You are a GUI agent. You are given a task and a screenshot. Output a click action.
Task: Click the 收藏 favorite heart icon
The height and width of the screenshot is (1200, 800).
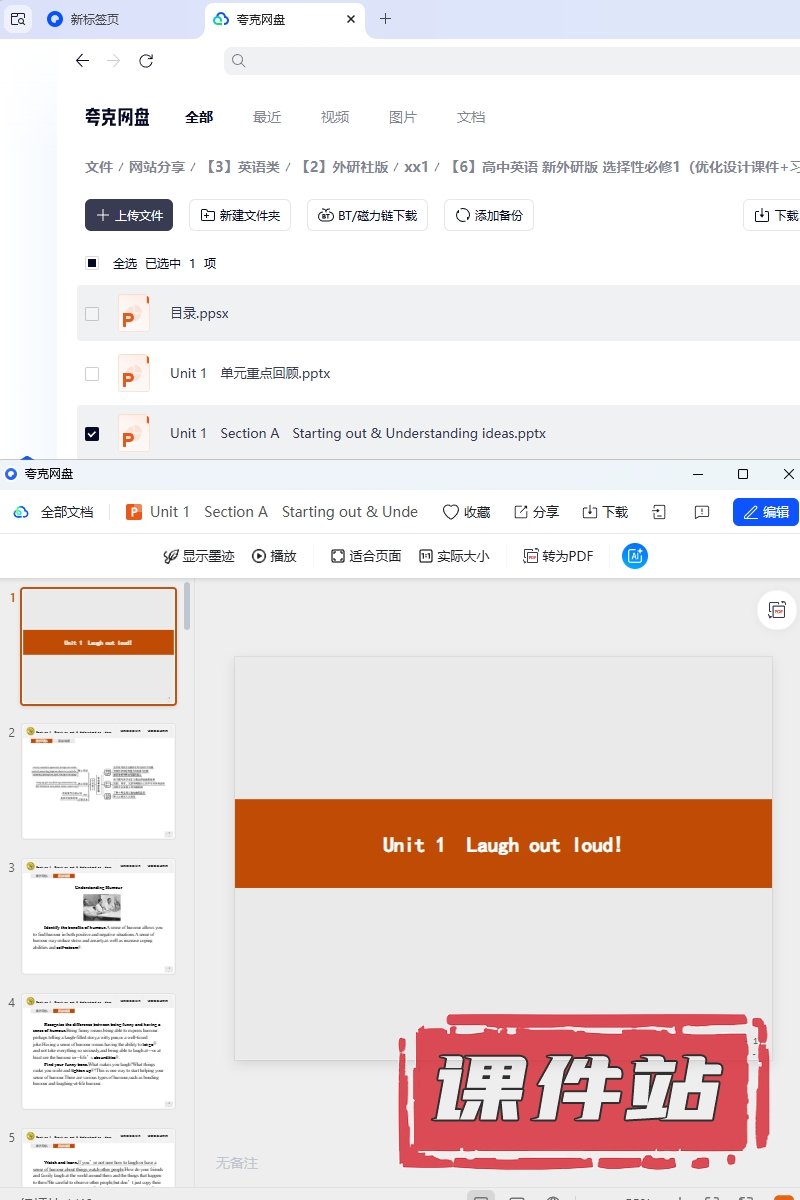(466, 512)
